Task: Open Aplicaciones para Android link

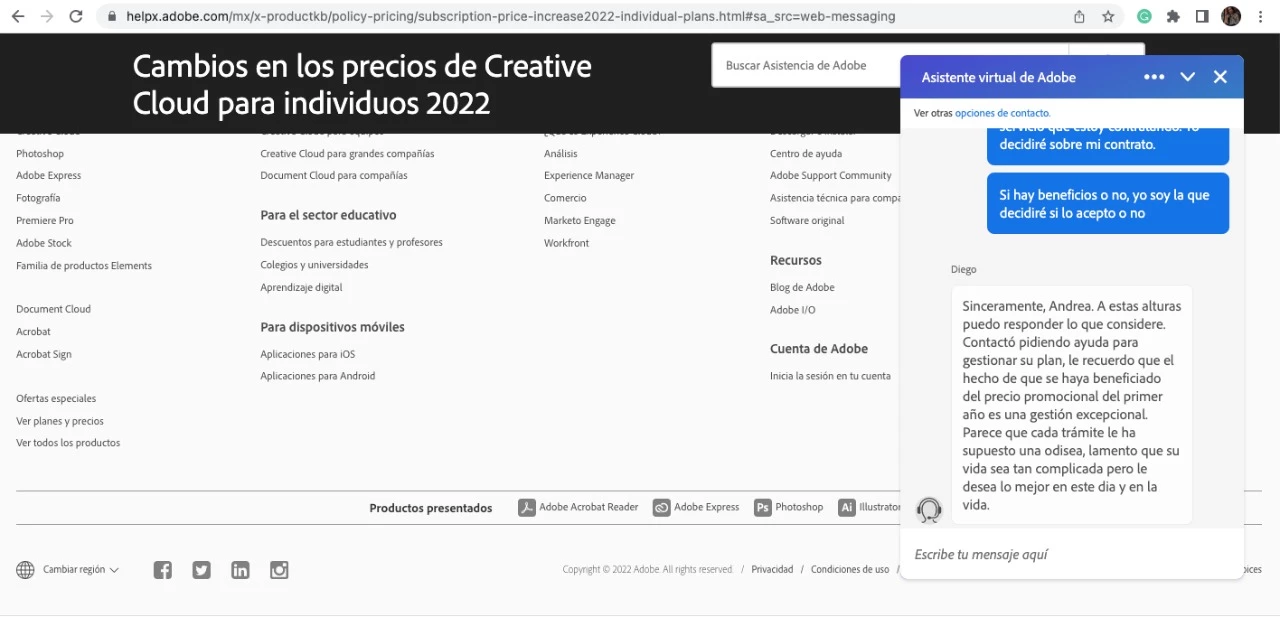Action: [318, 376]
